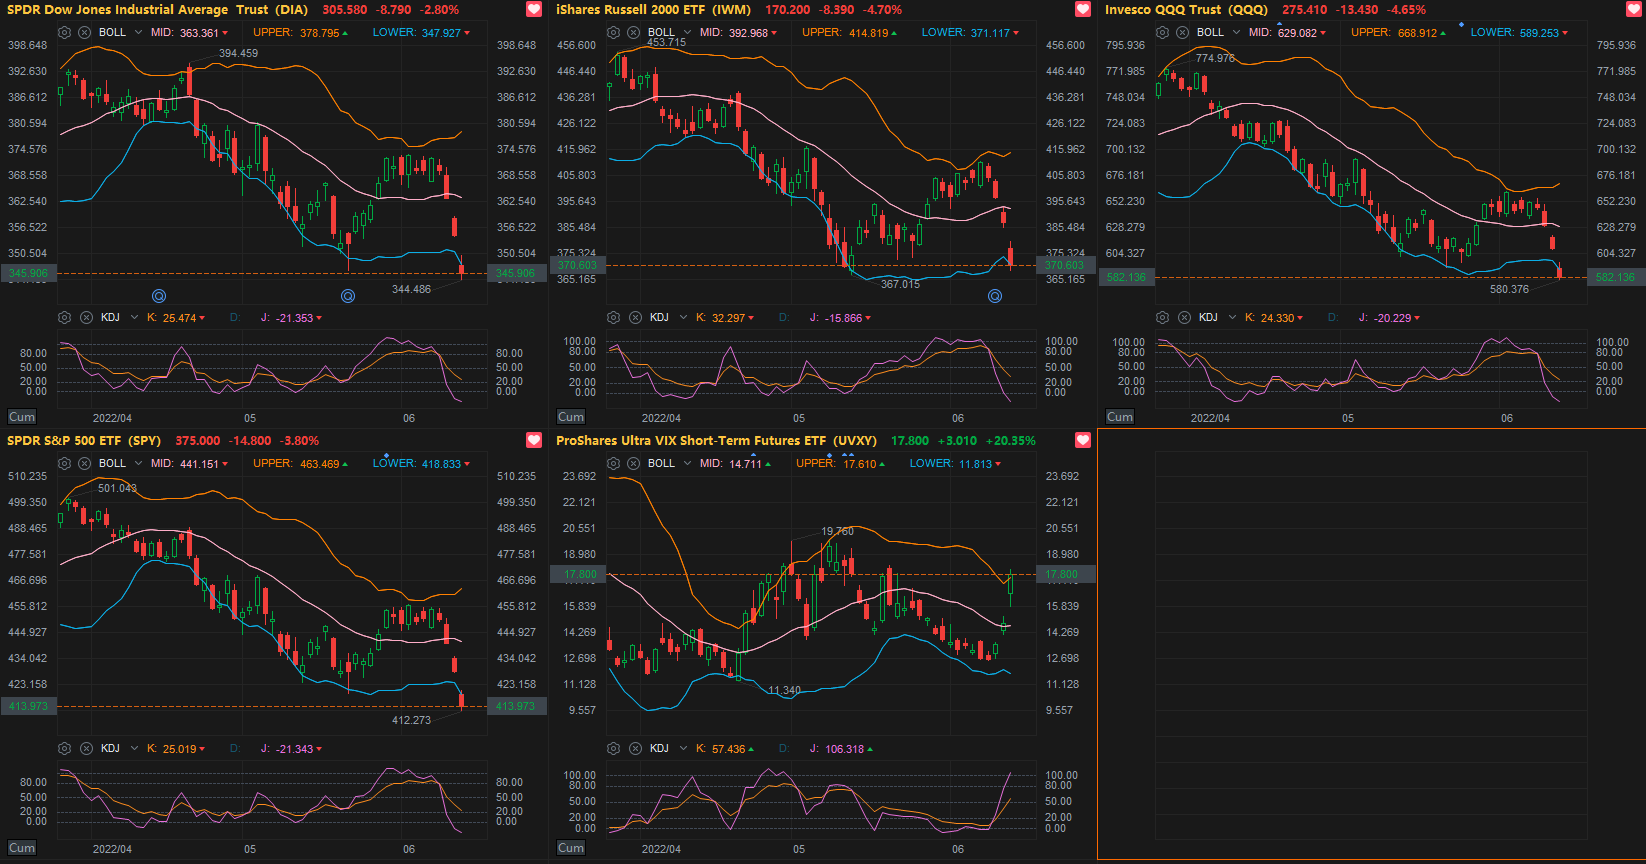Open KDJ settings gear on SPY chart
This screenshot has width=1646, height=864.
(65, 748)
